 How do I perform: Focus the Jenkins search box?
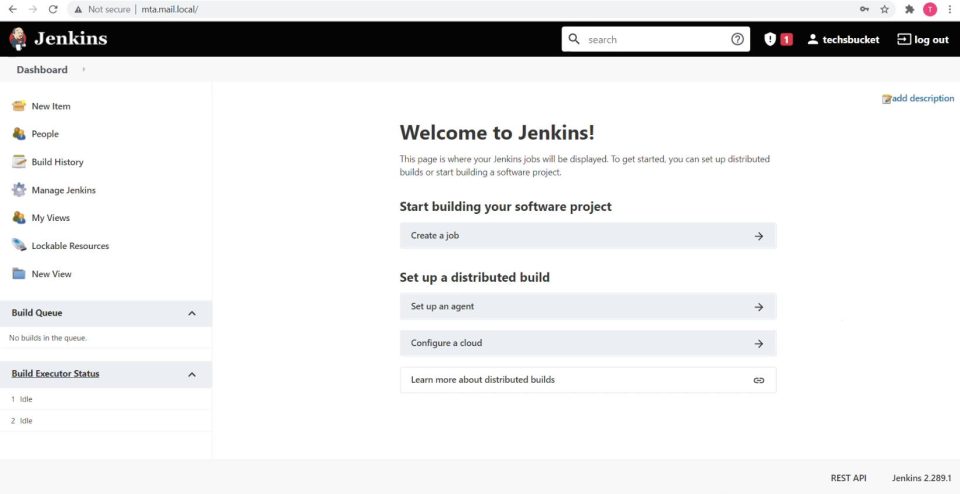point(656,39)
